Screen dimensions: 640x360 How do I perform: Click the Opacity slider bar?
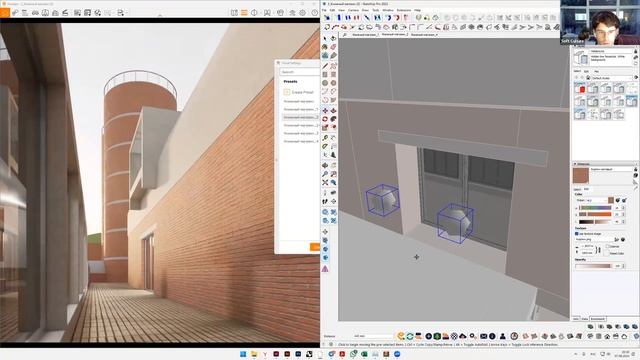coord(593,266)
